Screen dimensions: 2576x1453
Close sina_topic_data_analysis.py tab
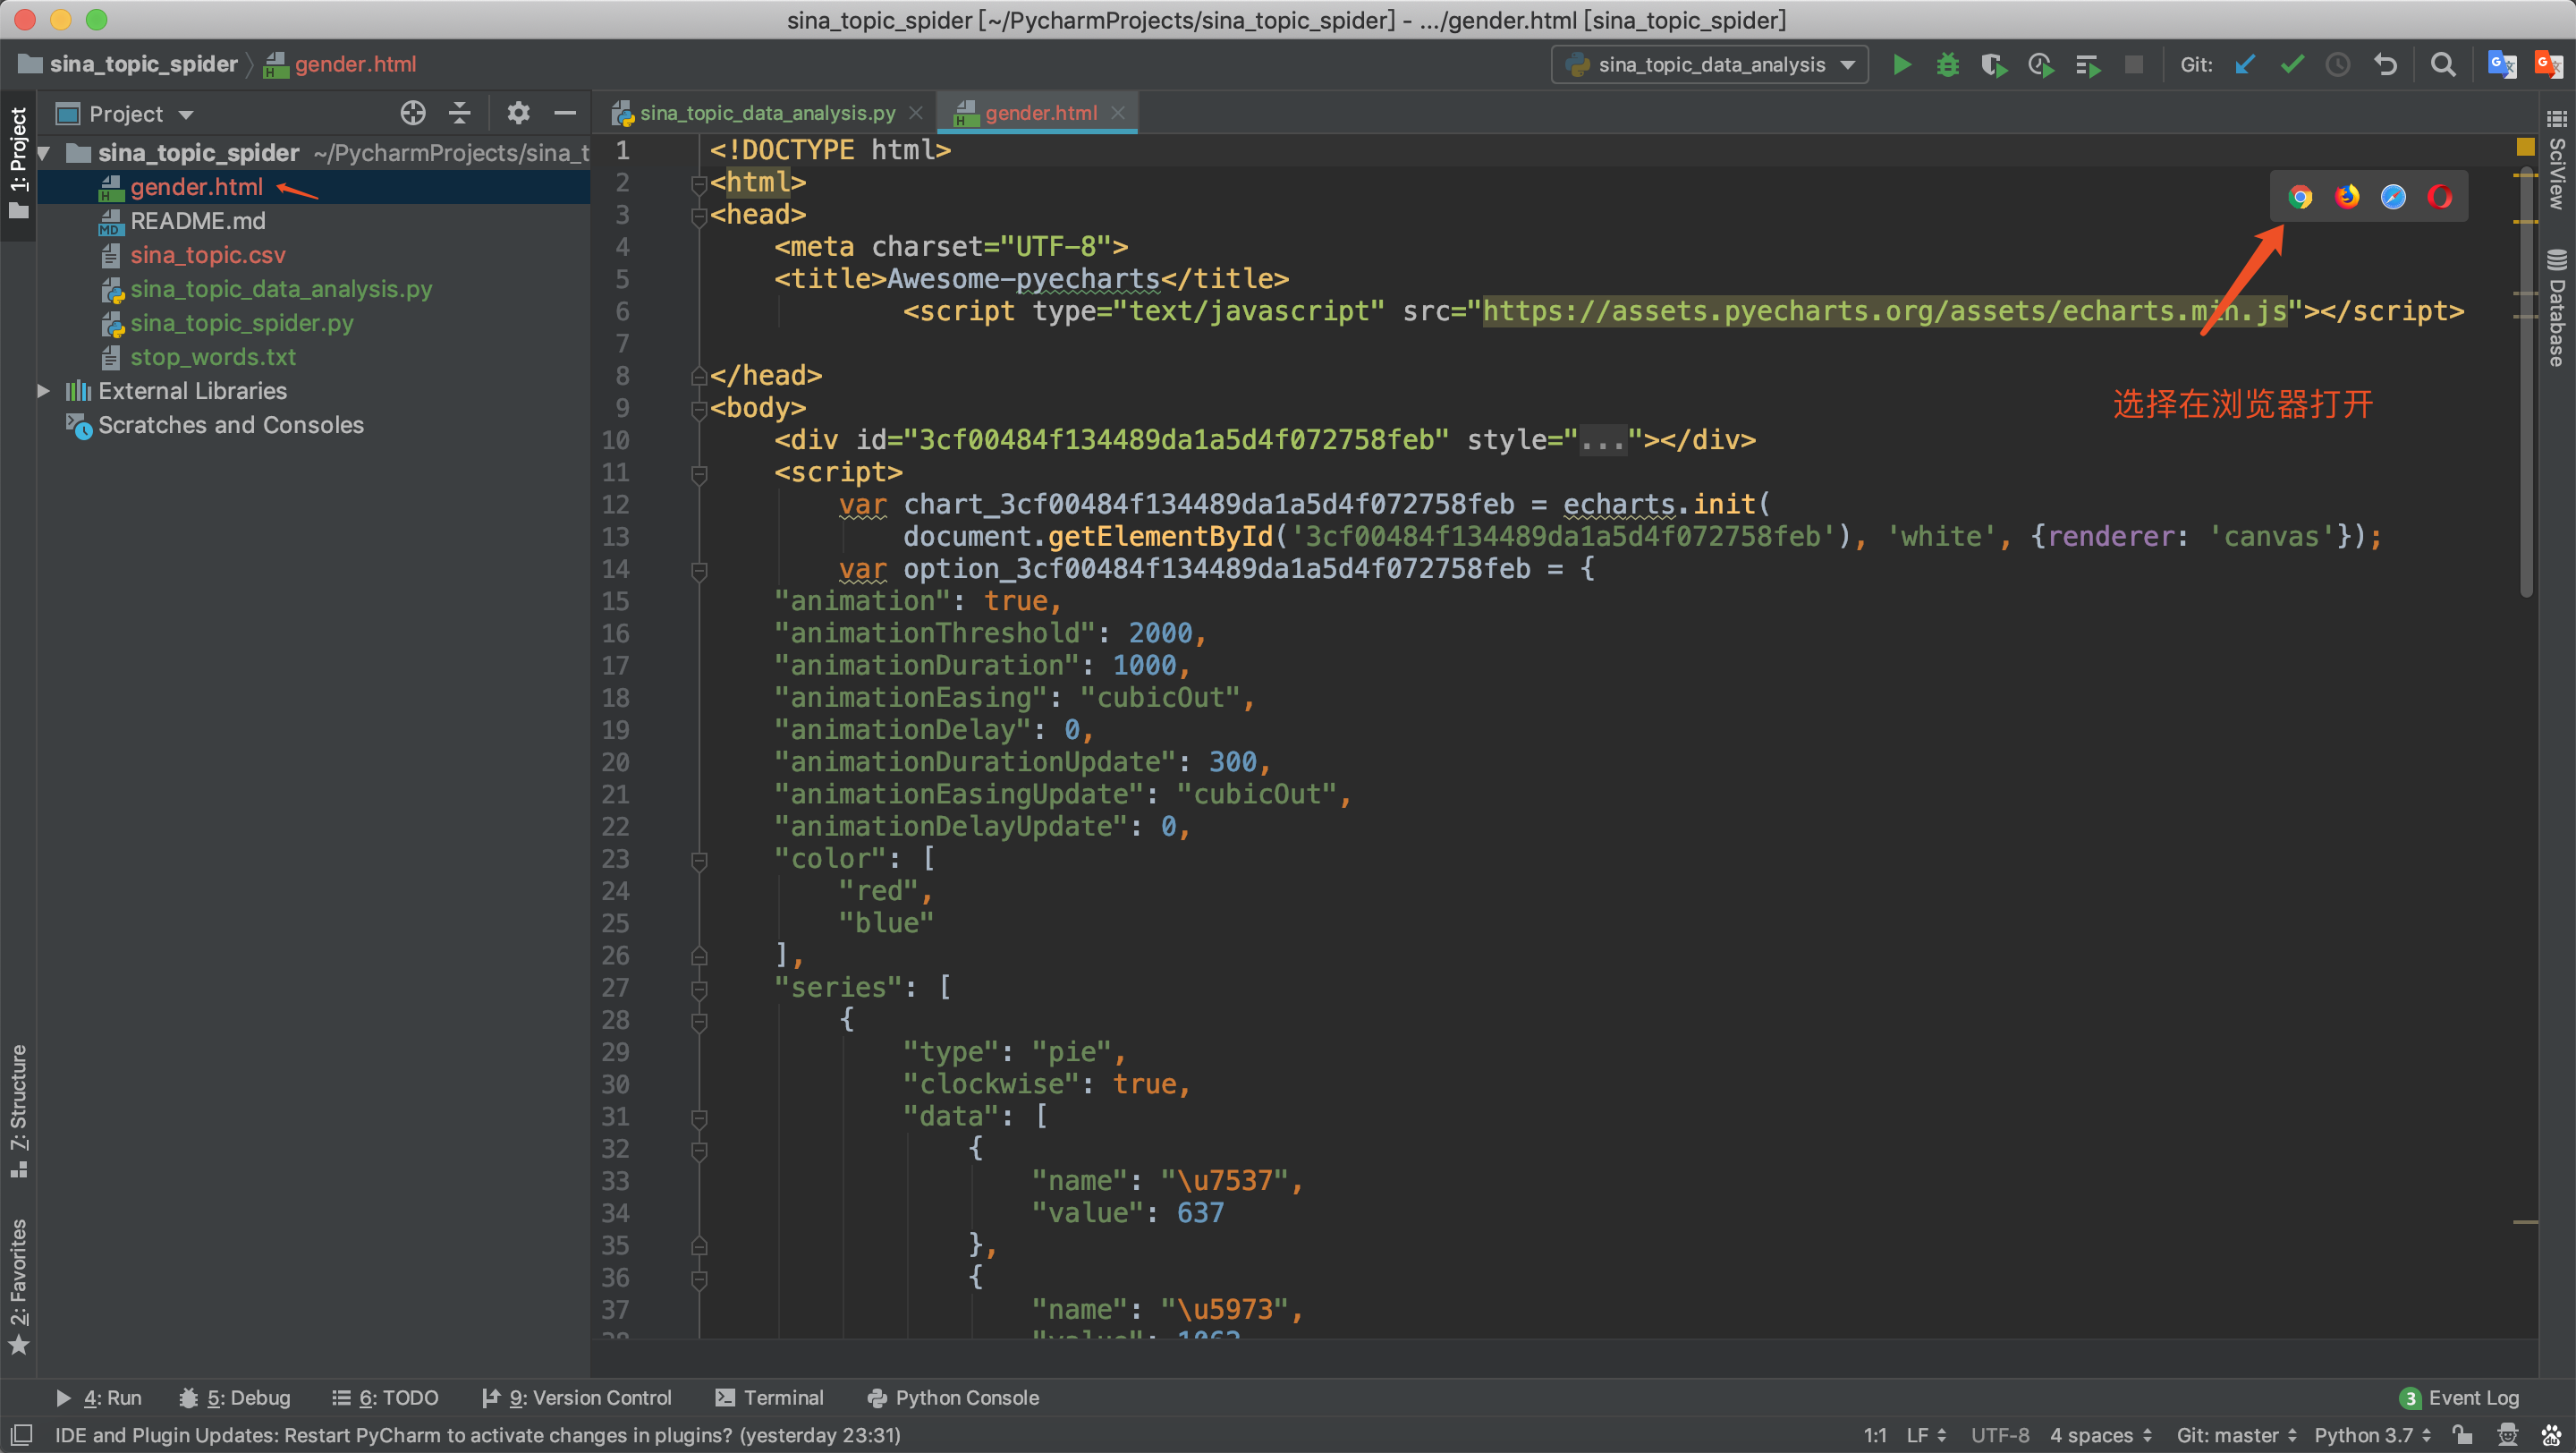[x=915, y=113]
